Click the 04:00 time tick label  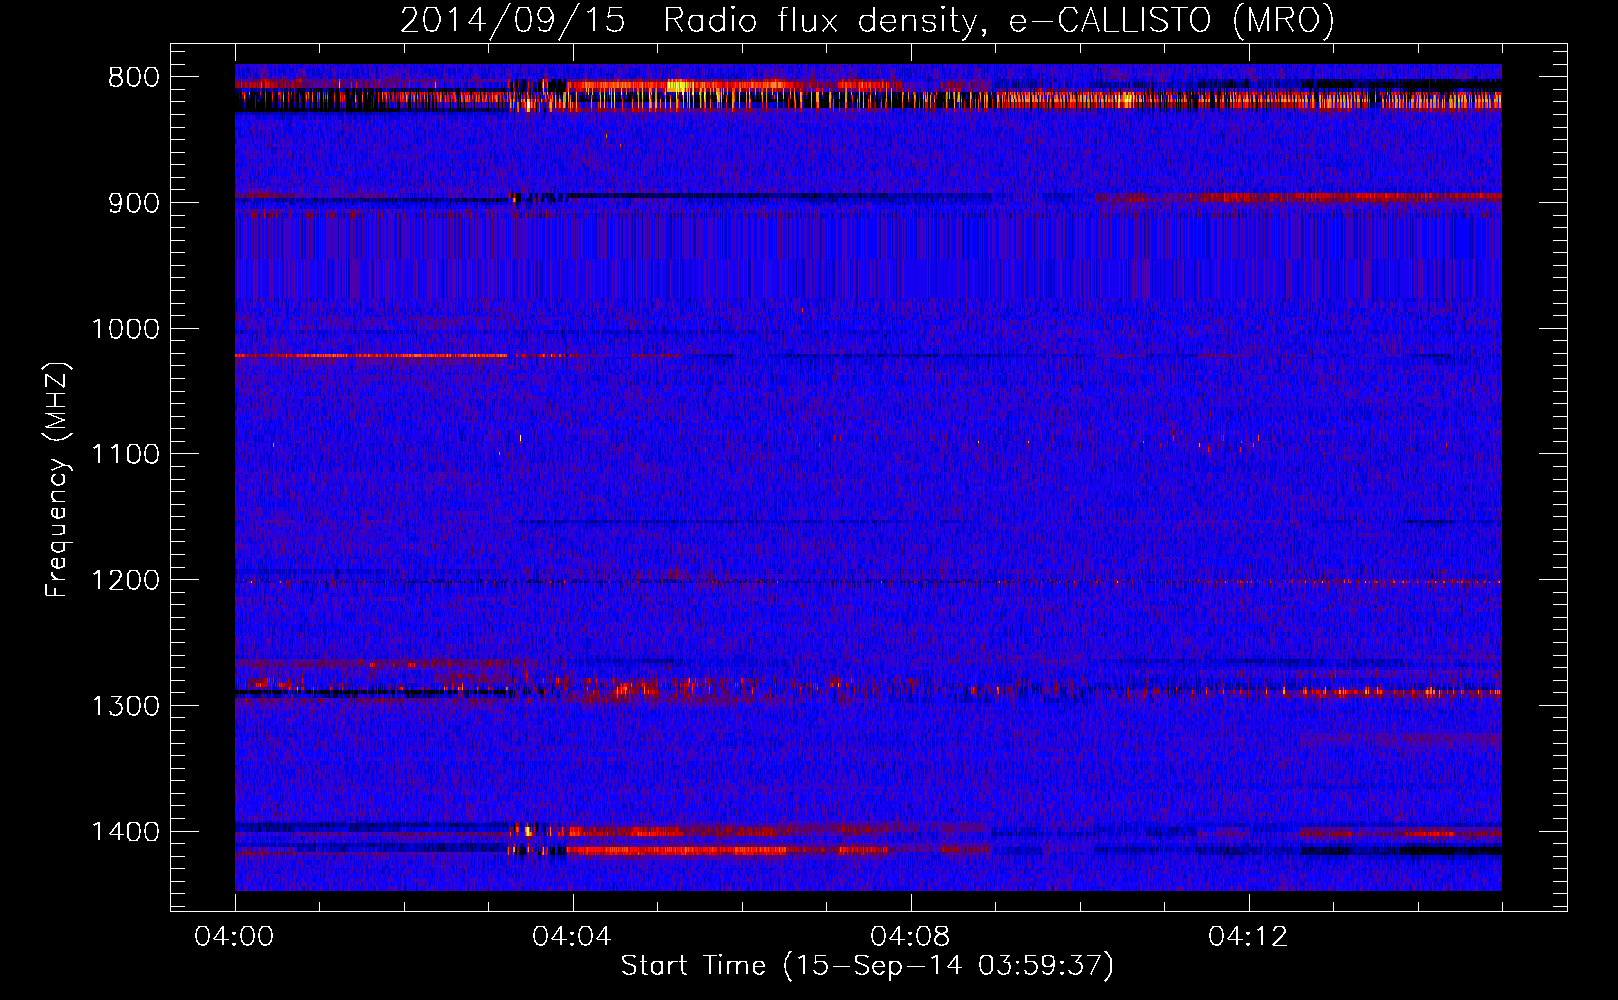coord(234,937)
